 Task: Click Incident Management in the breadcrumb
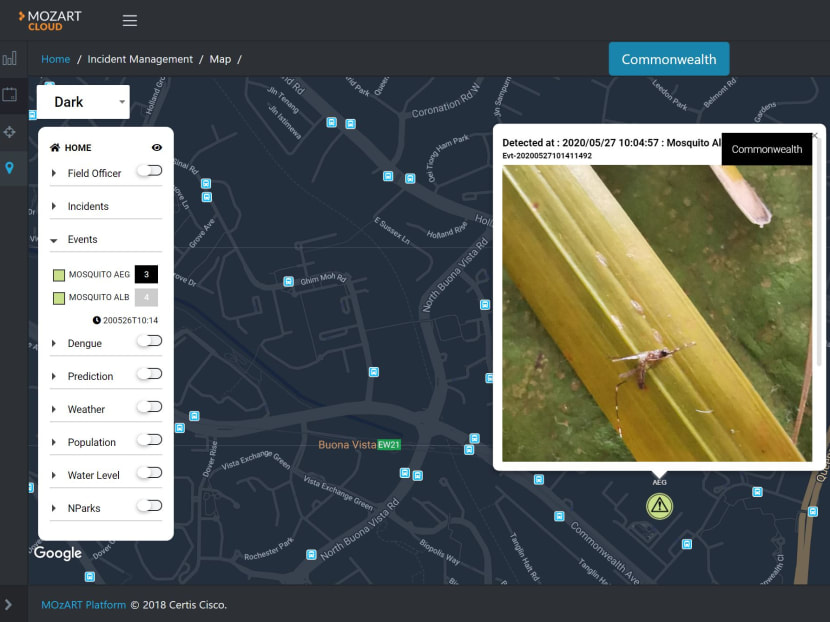click(140, 59)
